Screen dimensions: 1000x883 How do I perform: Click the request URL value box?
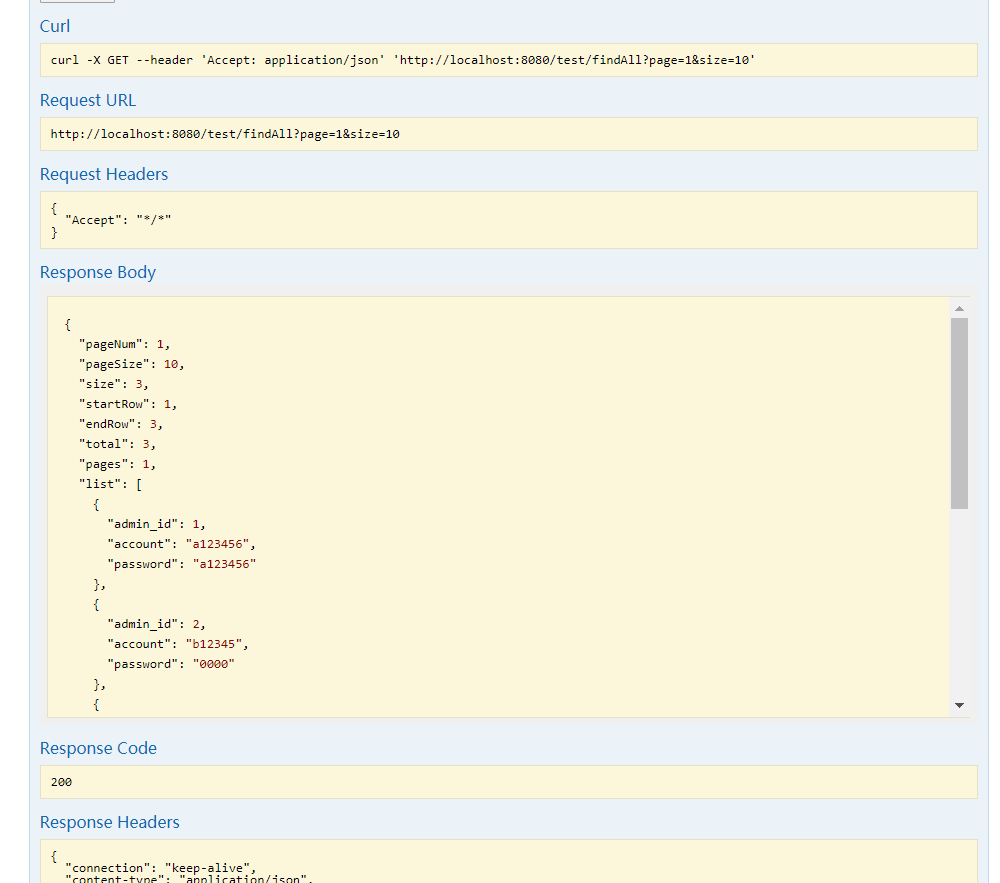coord(508,134)
